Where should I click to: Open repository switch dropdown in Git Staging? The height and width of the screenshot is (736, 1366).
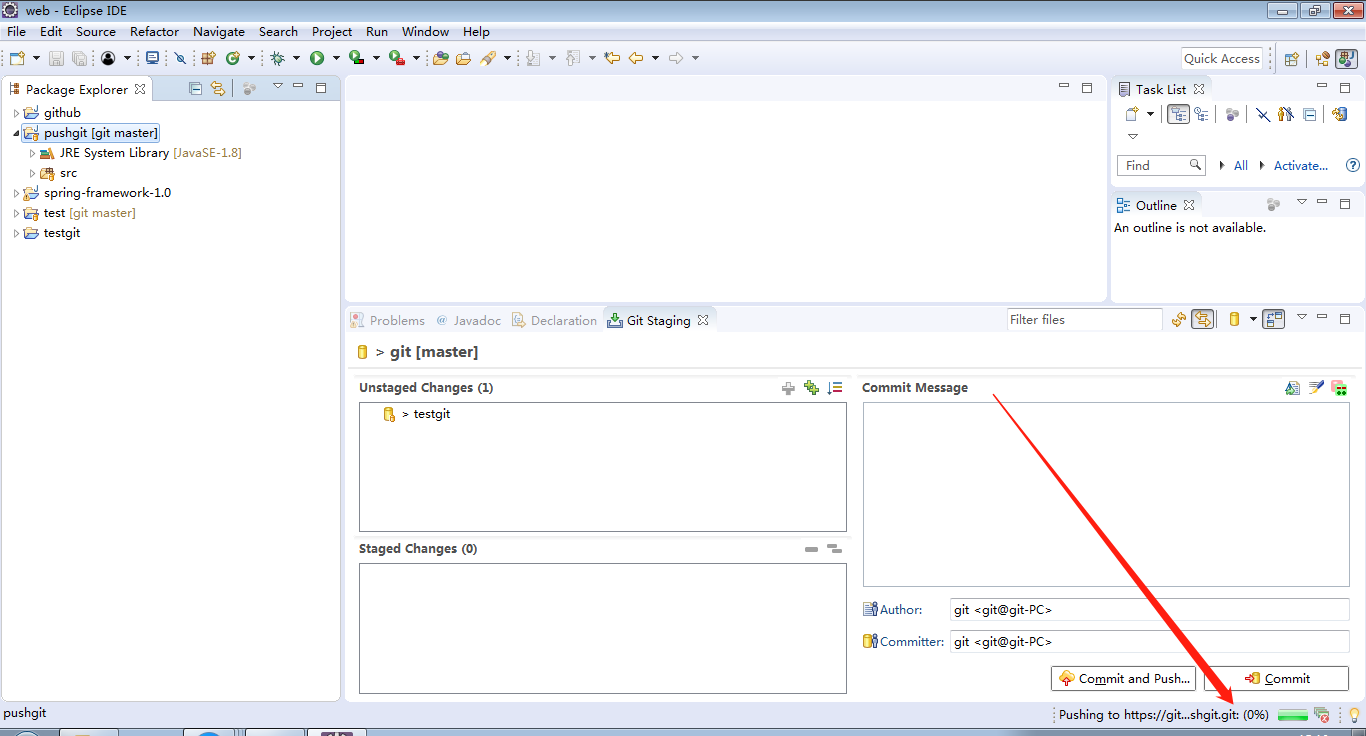[1253, 319]
